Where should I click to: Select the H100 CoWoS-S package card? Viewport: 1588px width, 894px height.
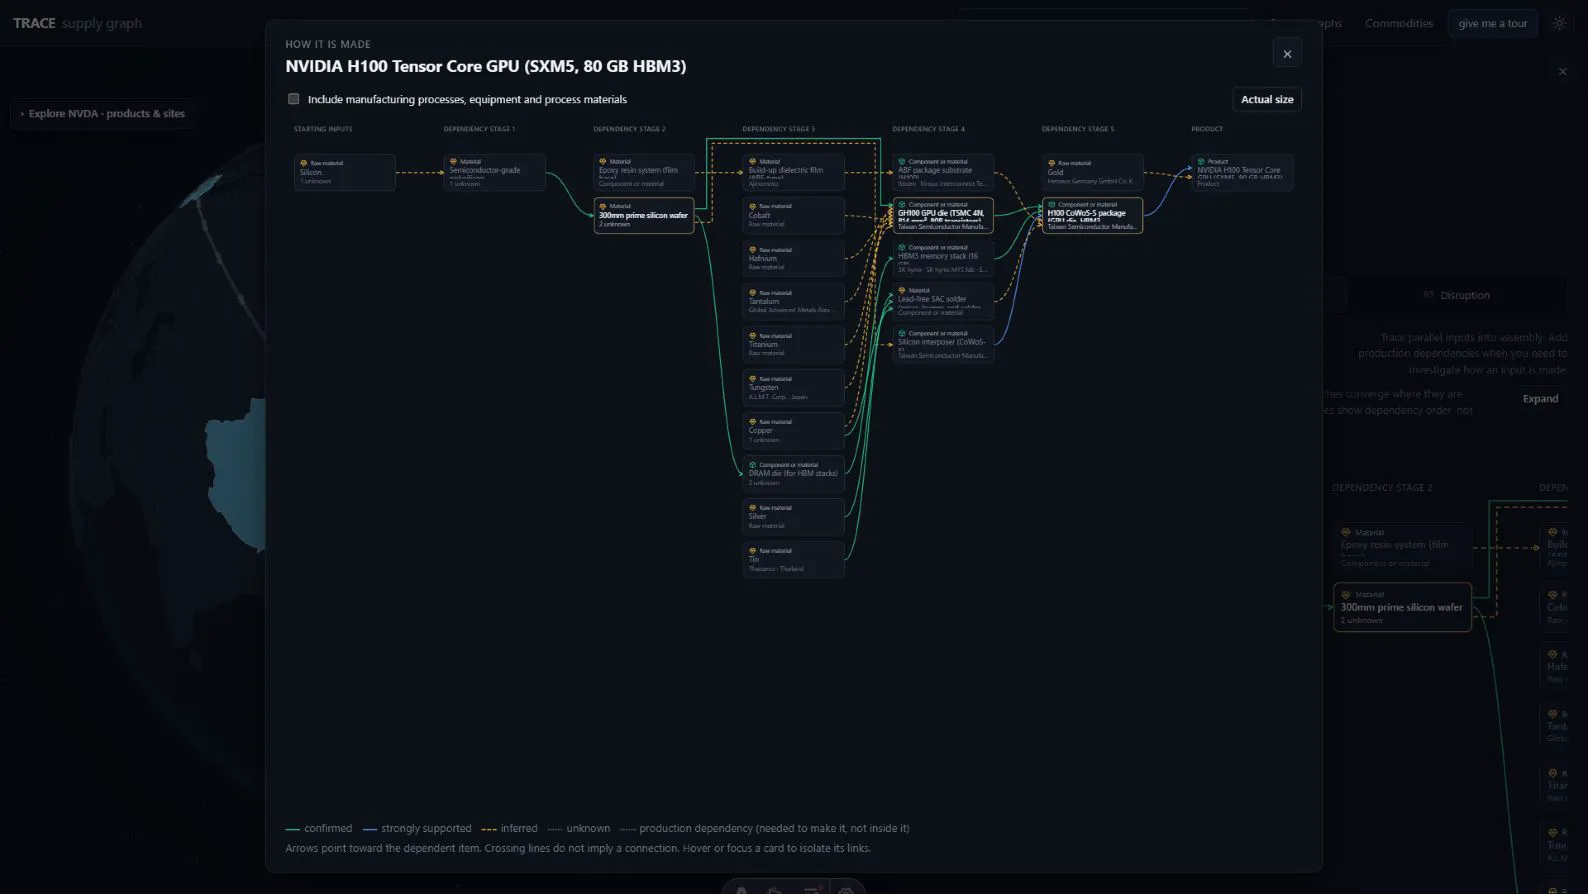click(x=1092, y=215)
